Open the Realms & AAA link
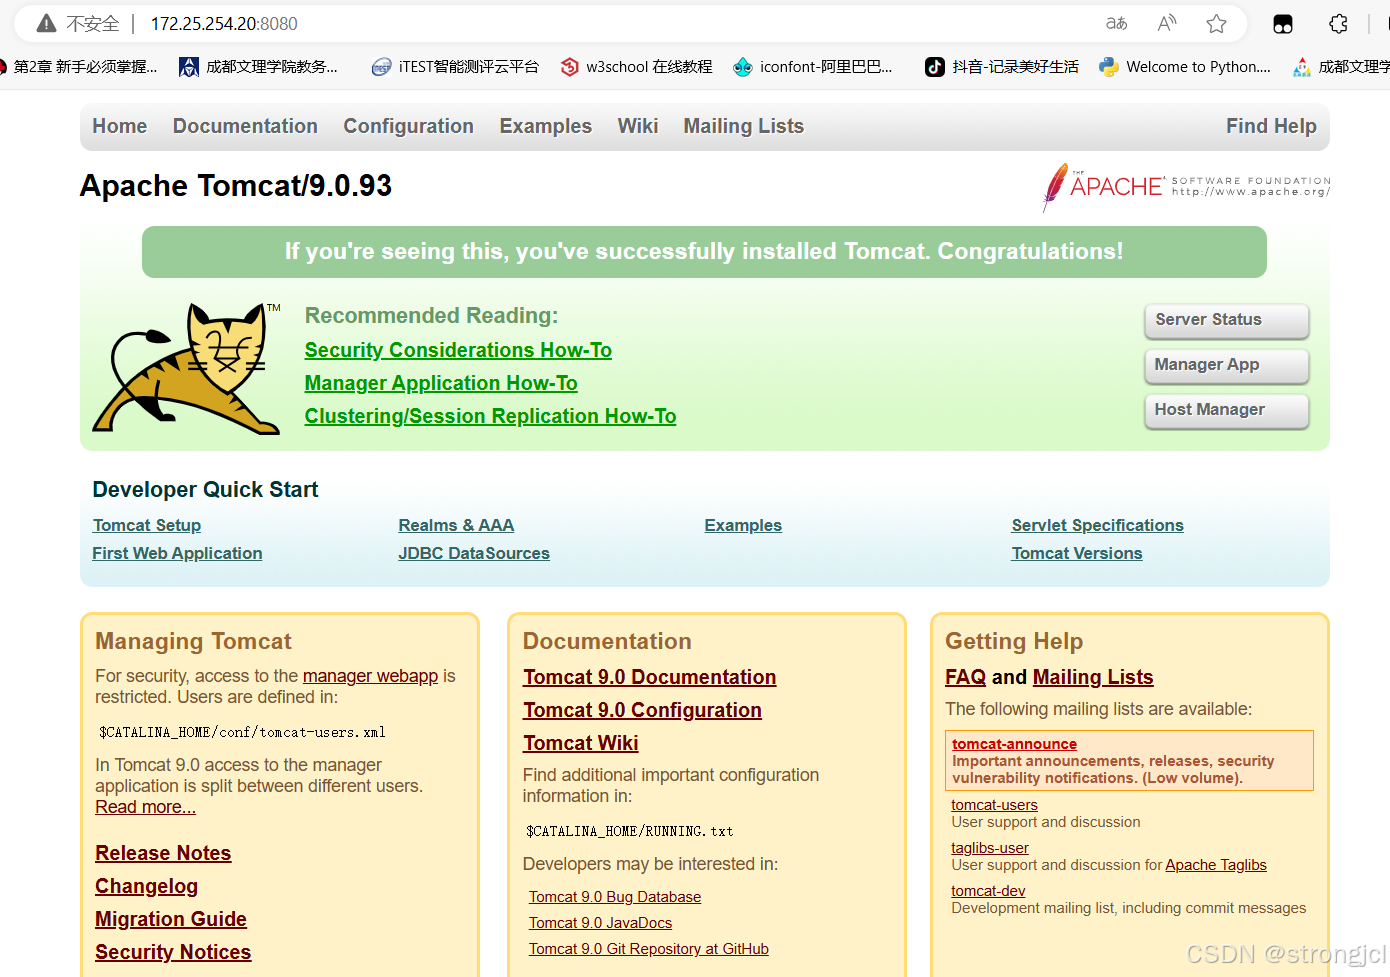This screenshot has width=1390, height=977. tap(456, 525)
